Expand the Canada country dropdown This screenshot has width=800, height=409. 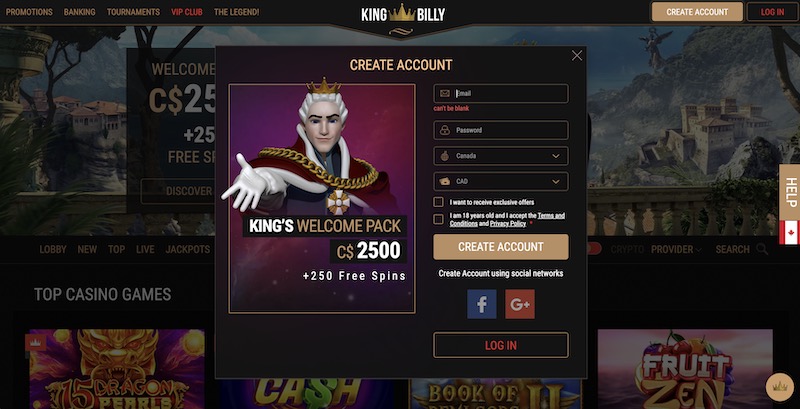tap(501, 156)
